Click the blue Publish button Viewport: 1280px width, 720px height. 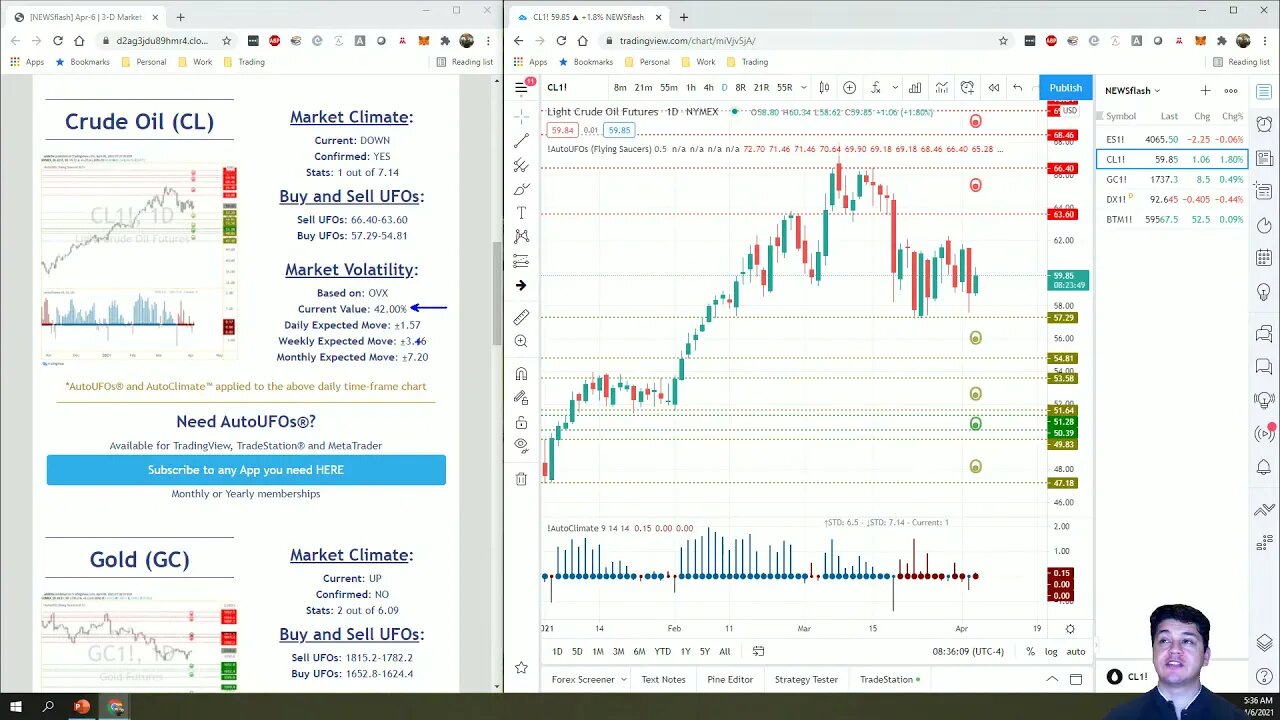coord(1065,88)
